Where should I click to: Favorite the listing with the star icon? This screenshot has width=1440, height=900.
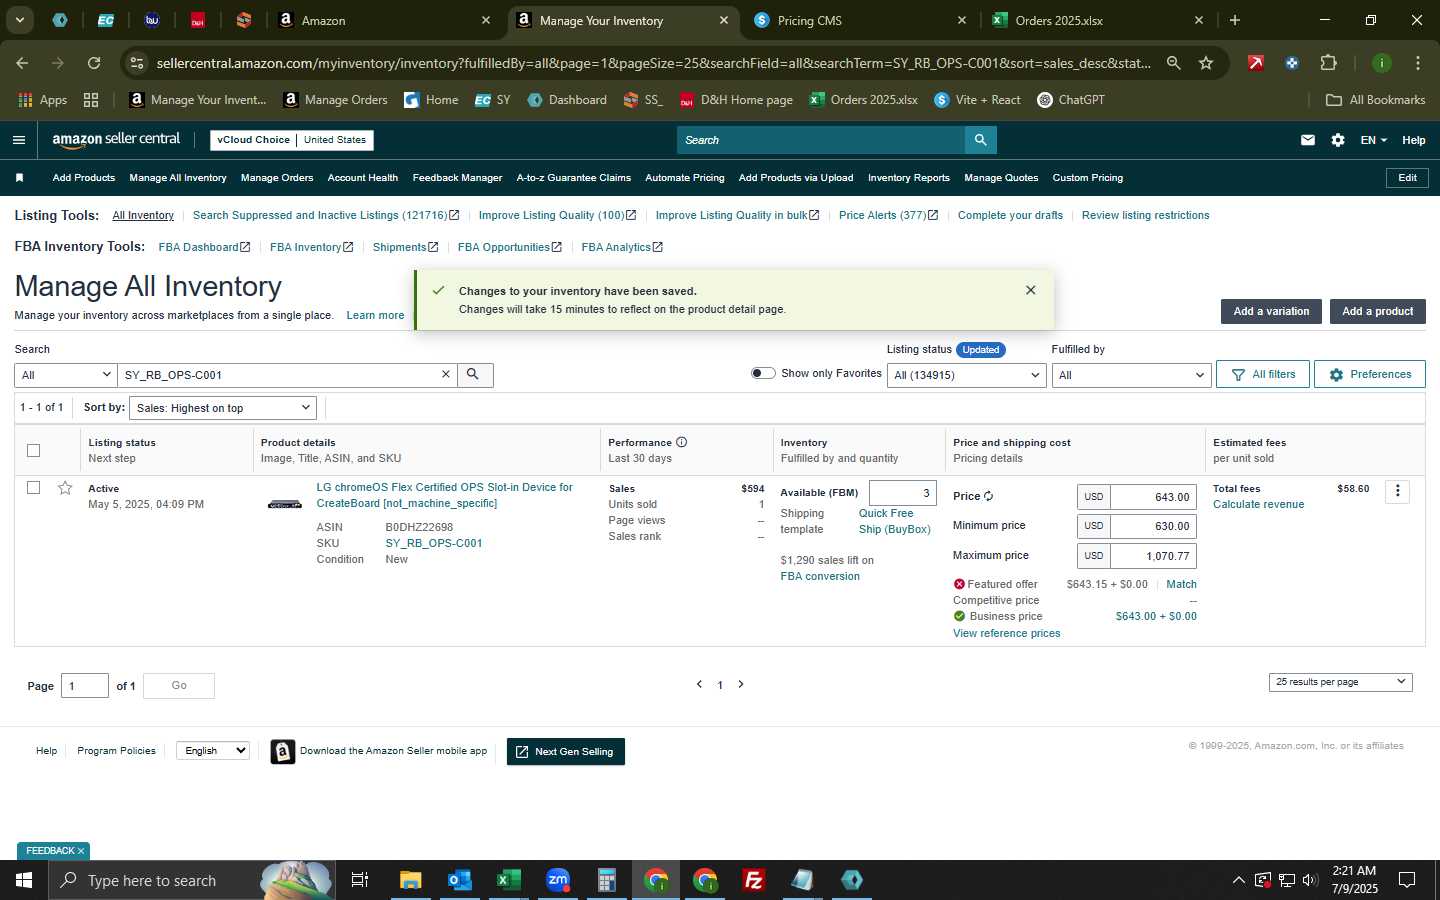pyautogui.click(x=65, y=488)
